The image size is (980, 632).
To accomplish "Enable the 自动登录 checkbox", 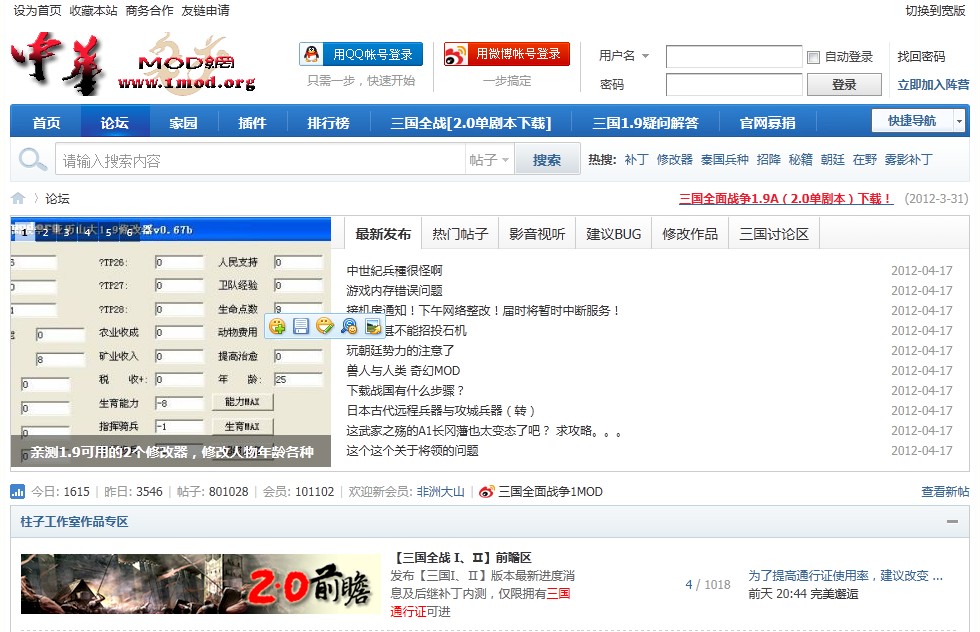I will coord(814,57).
